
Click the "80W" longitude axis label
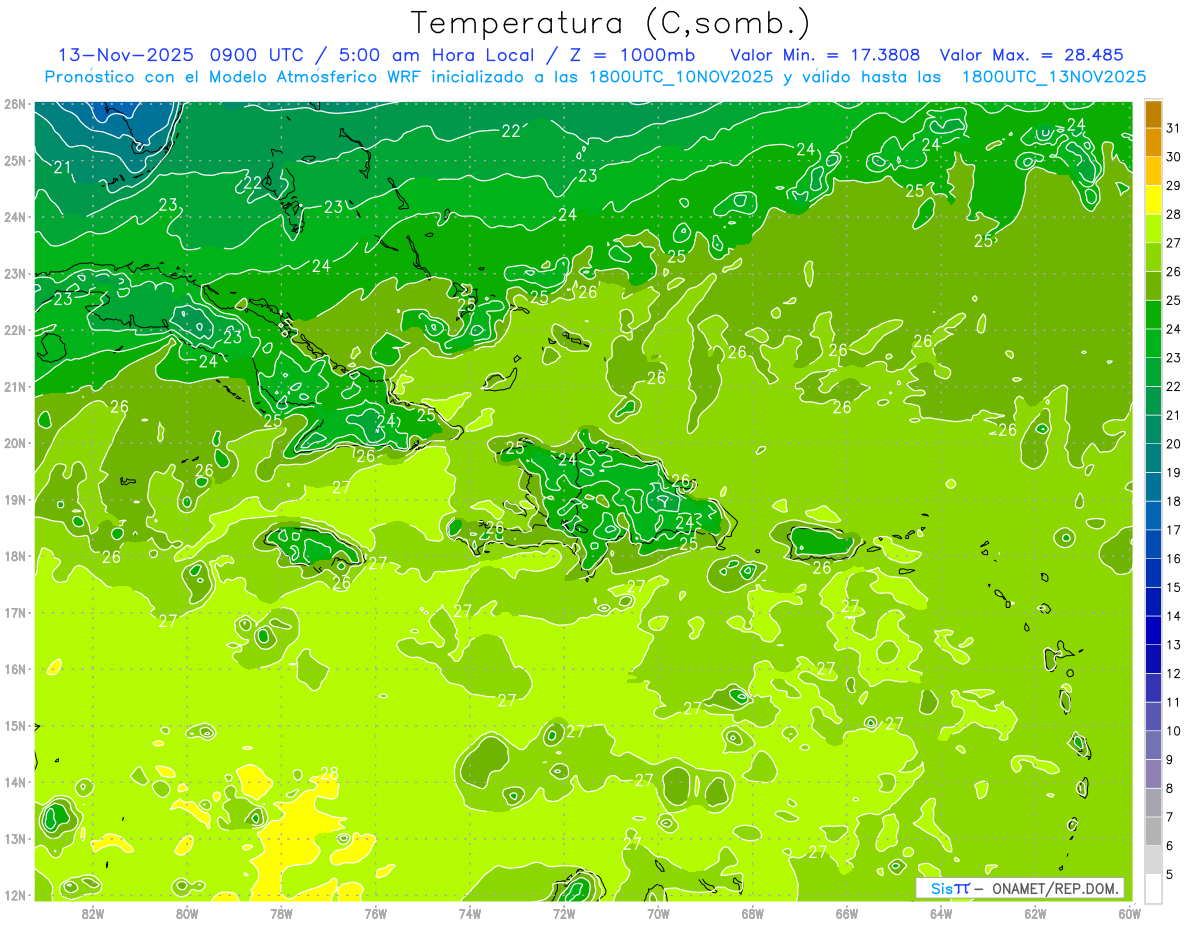click(x=187, y=913)
